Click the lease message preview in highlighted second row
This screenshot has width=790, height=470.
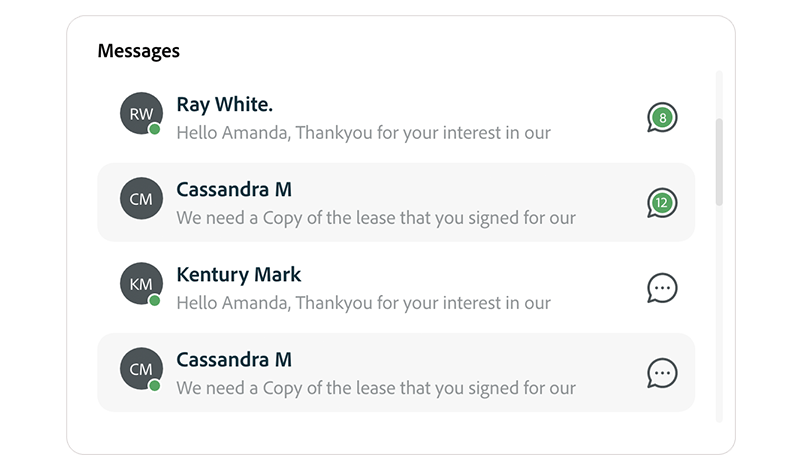(376, 218)
